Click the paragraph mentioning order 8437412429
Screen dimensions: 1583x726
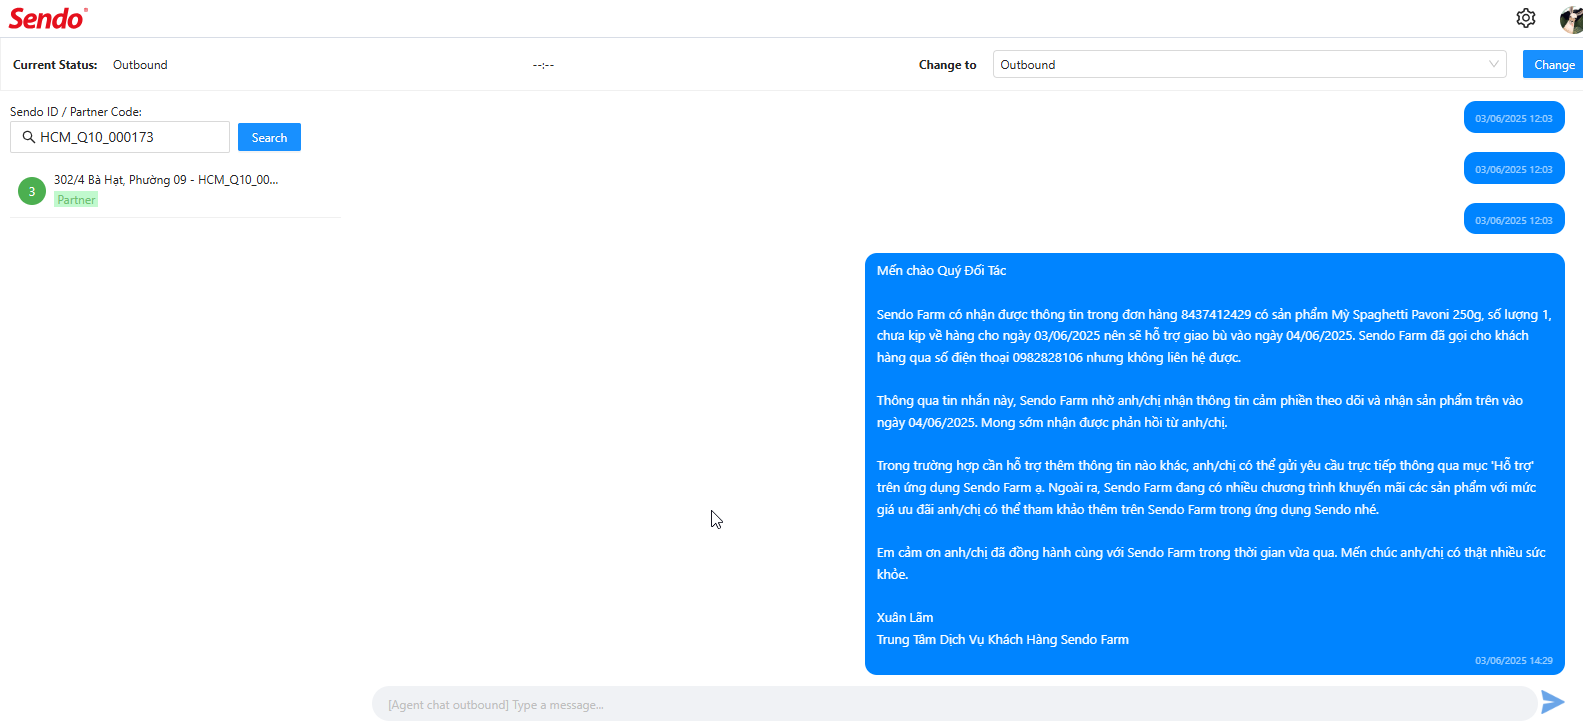coord(1214,335)
